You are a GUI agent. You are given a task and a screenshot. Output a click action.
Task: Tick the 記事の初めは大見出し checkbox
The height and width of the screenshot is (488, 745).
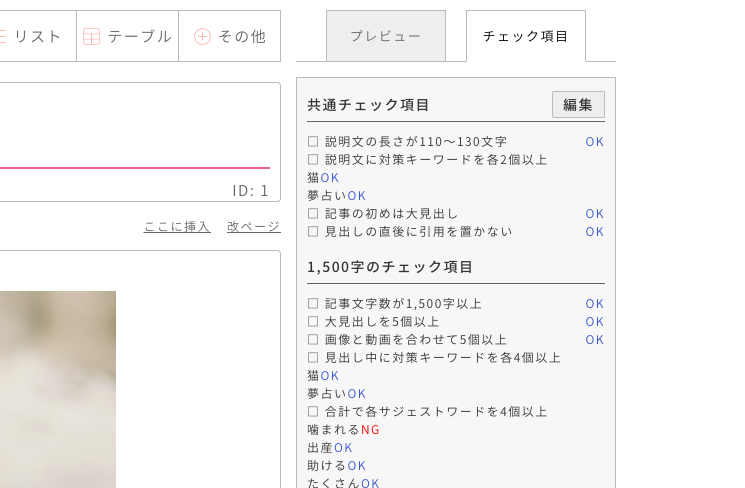pyautogui.click(x=313, y=214)
